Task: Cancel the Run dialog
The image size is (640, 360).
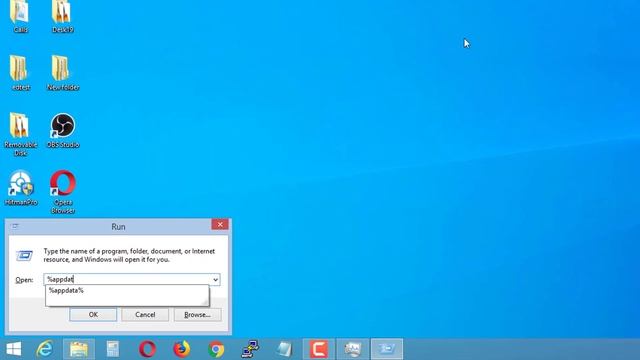Action: 145,315
